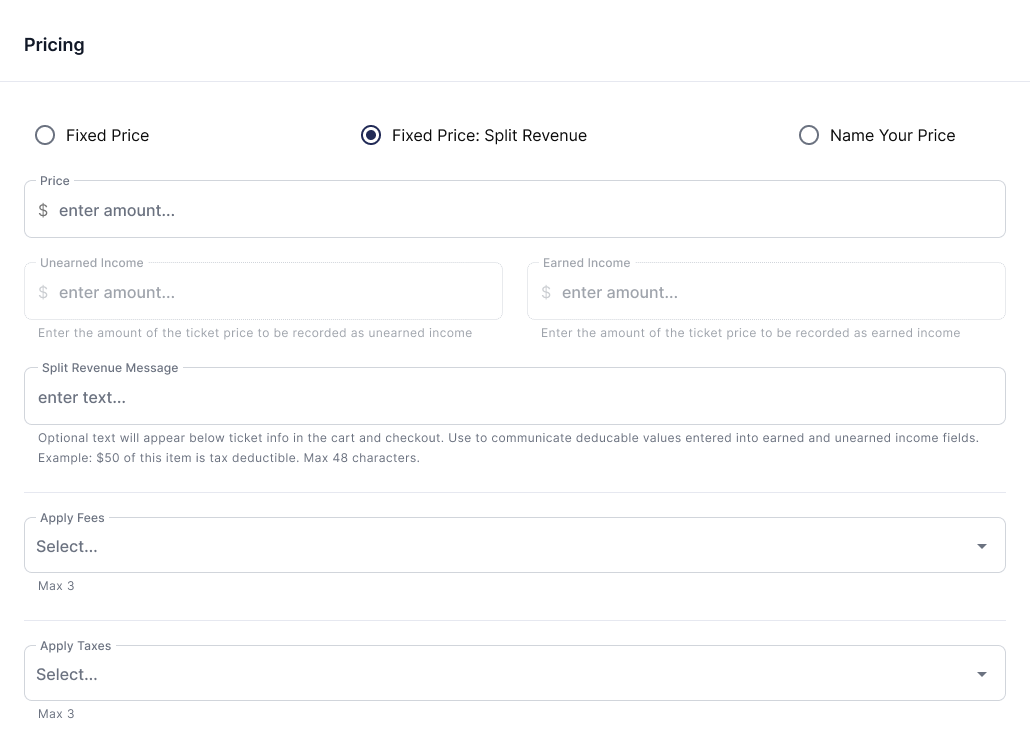Viewport: 1030px width, 756px height.
Task: Click the 'Split Revenue Message' field label
Action: pyautogui.click(x=110, y=368)
